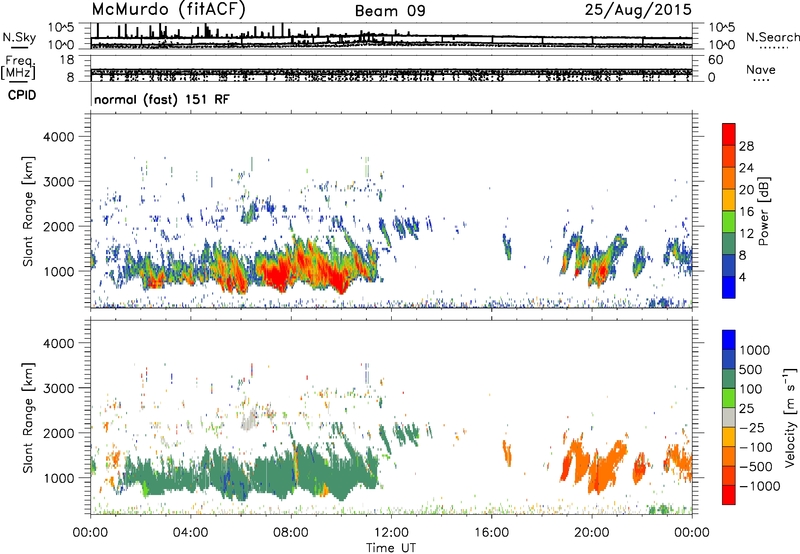800x554 pixels.
Task: Click the grey segment of the velocity color bar
Action: click(729, 417)
